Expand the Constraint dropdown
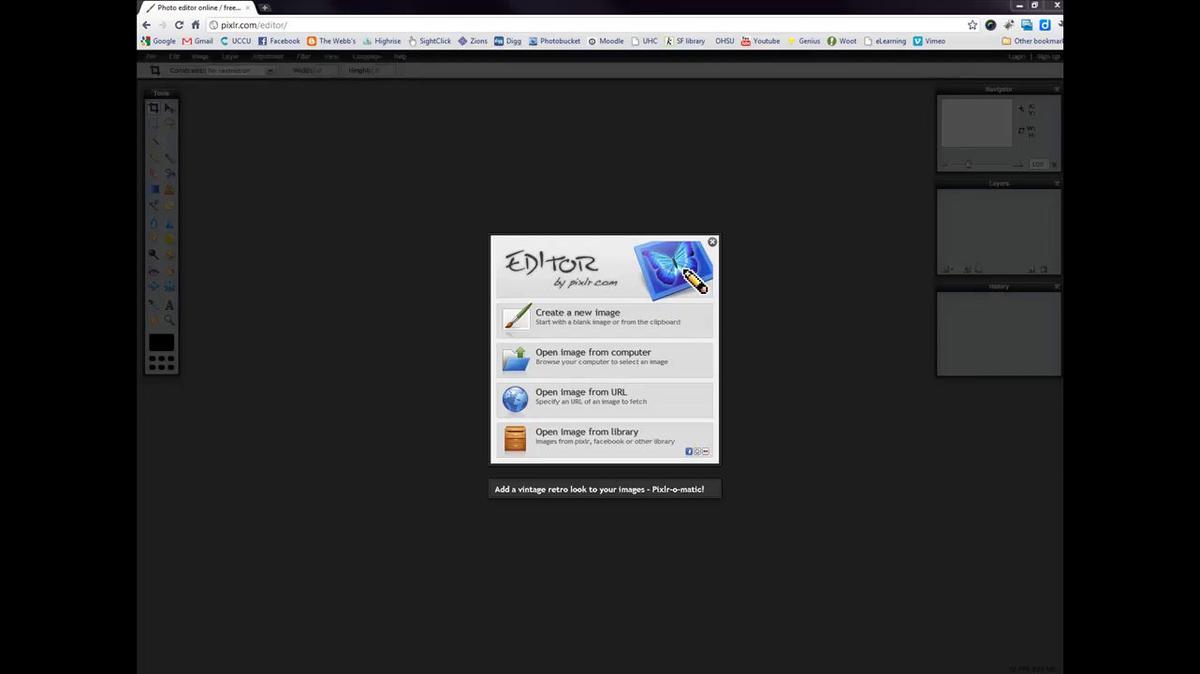Screen dimensions: 1200x674 pyautogui.click(x=240, y=71)
